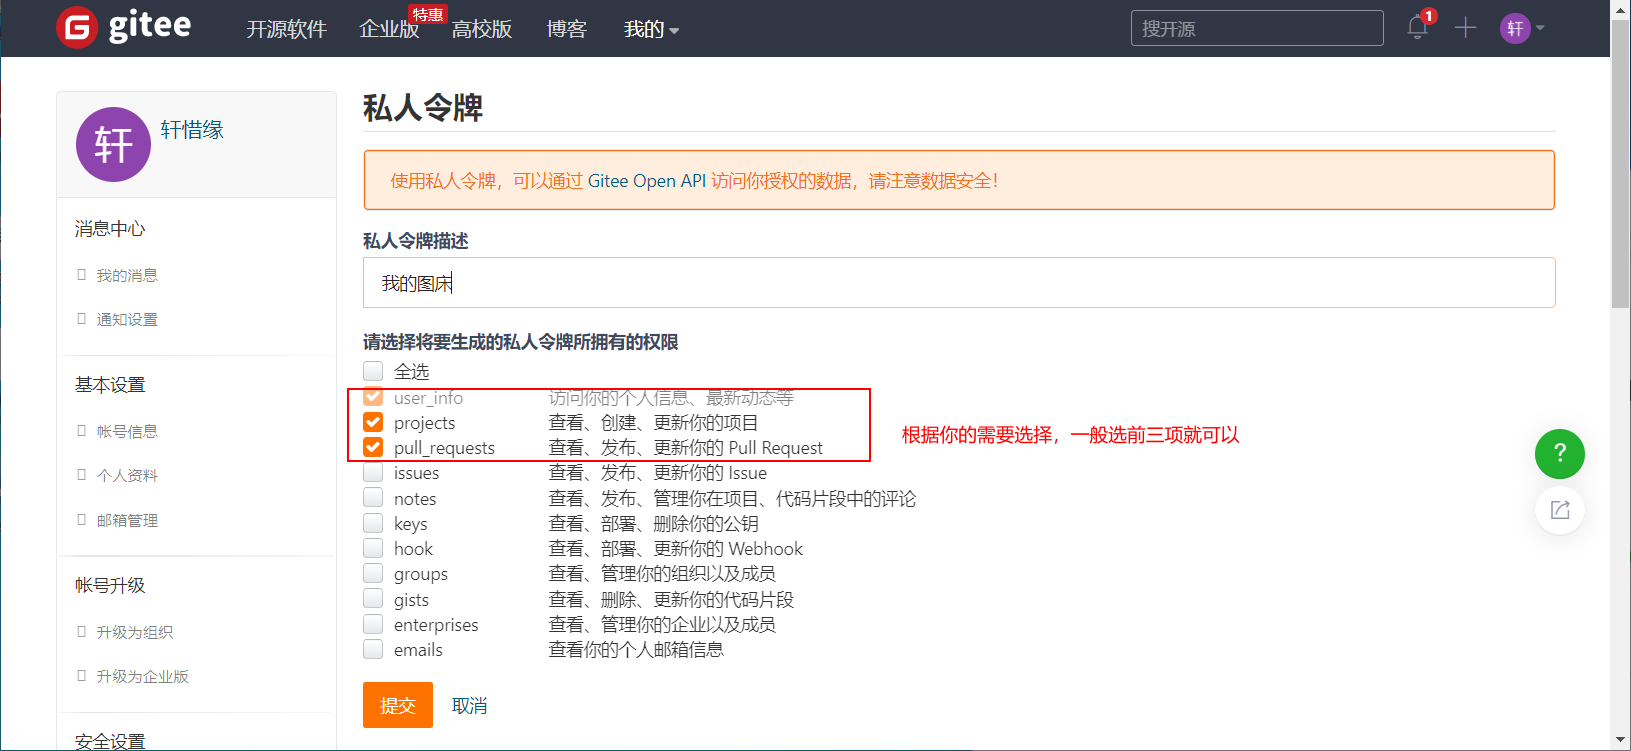Click the vertical page scrollbar thumb
The width and height of the screenshot is (1631, 751).
[1620, 165]
